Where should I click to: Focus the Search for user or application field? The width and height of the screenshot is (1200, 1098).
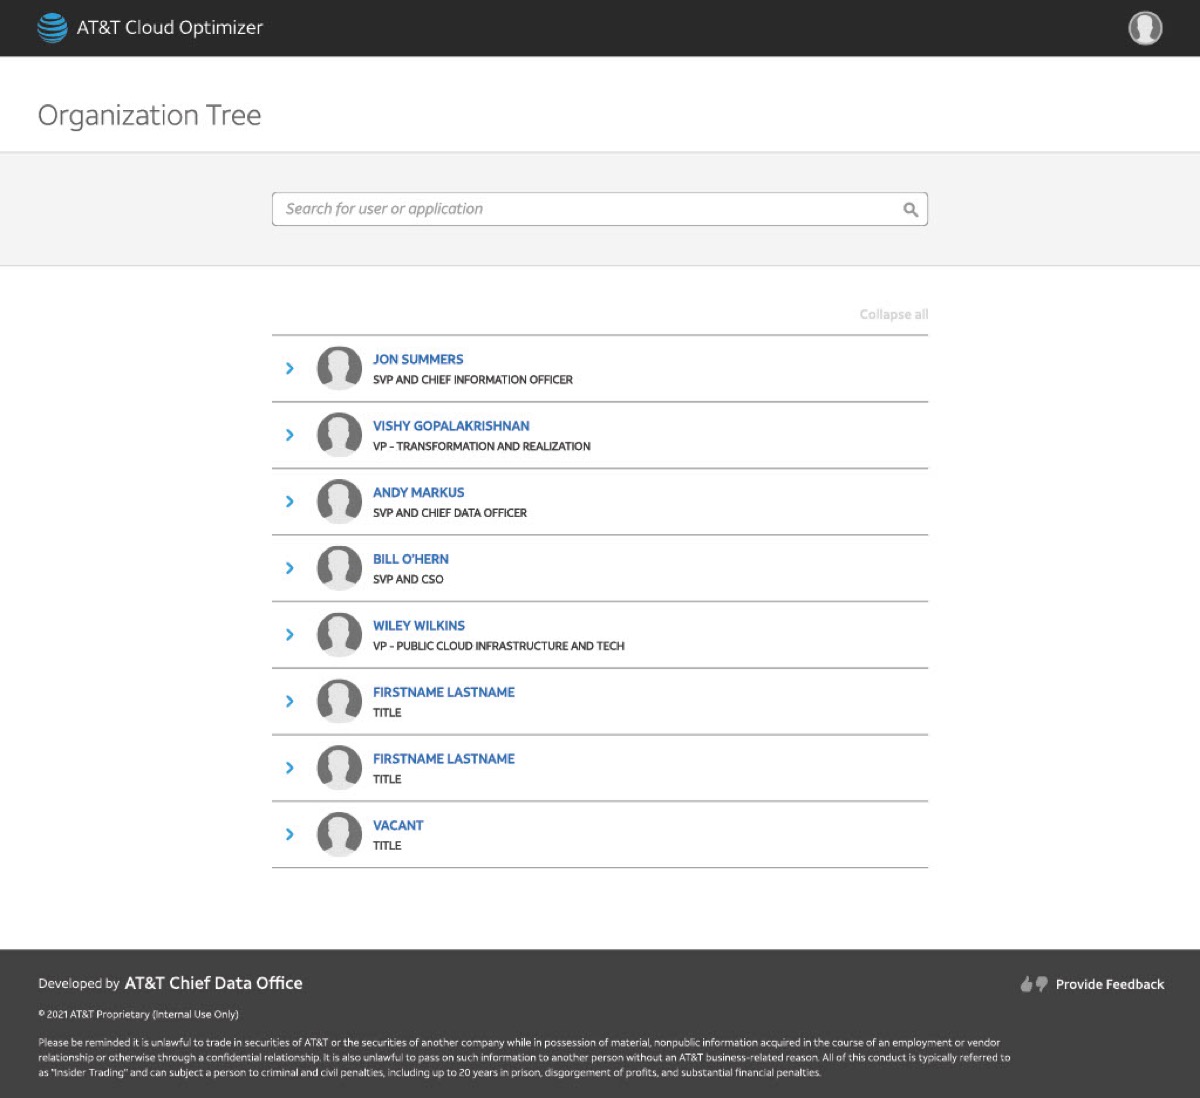pos(600,209)
